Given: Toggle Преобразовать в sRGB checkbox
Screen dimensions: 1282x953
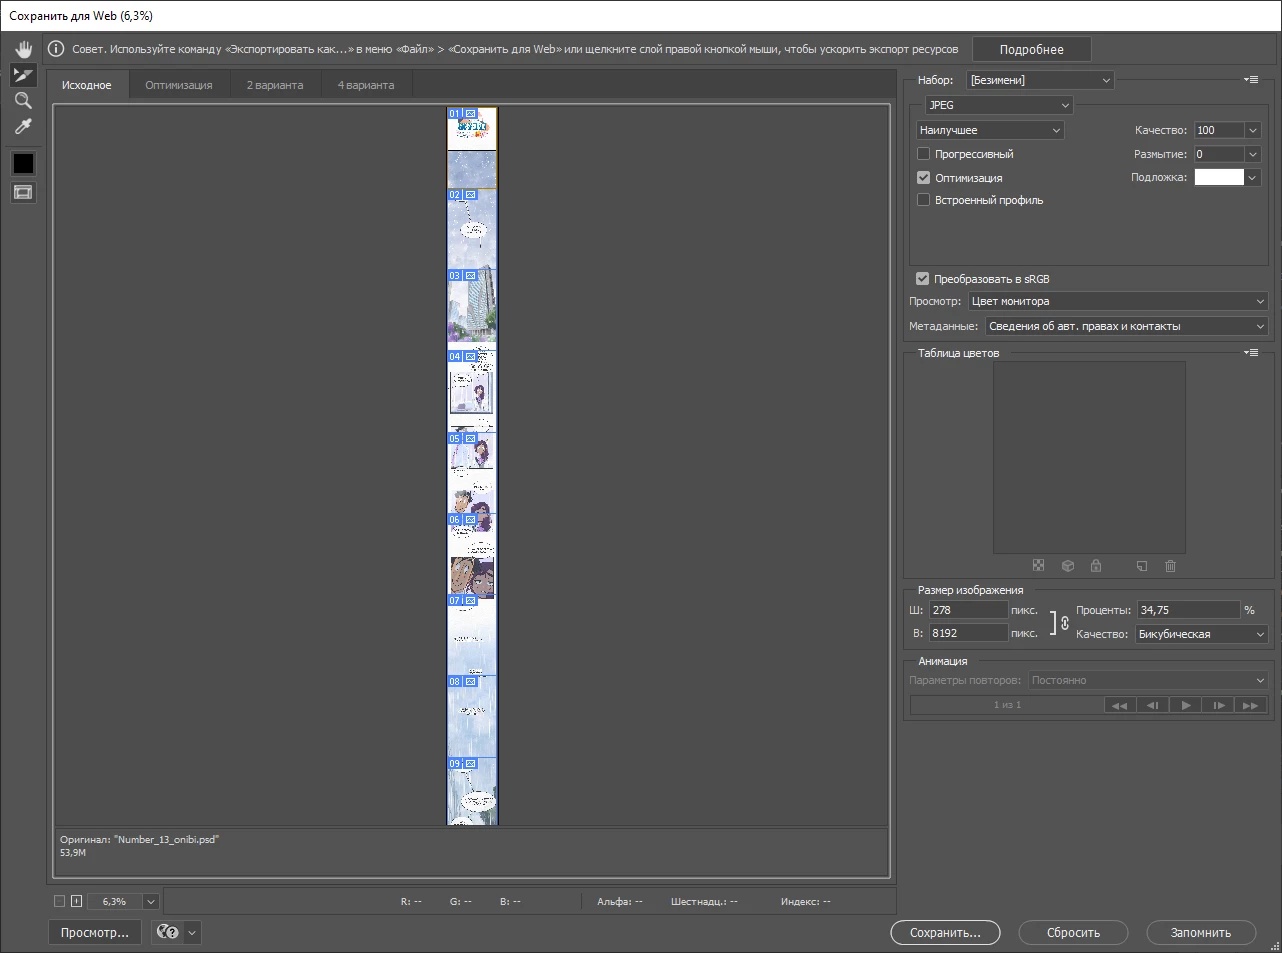Looking at the screenshot, I should 922,279.
